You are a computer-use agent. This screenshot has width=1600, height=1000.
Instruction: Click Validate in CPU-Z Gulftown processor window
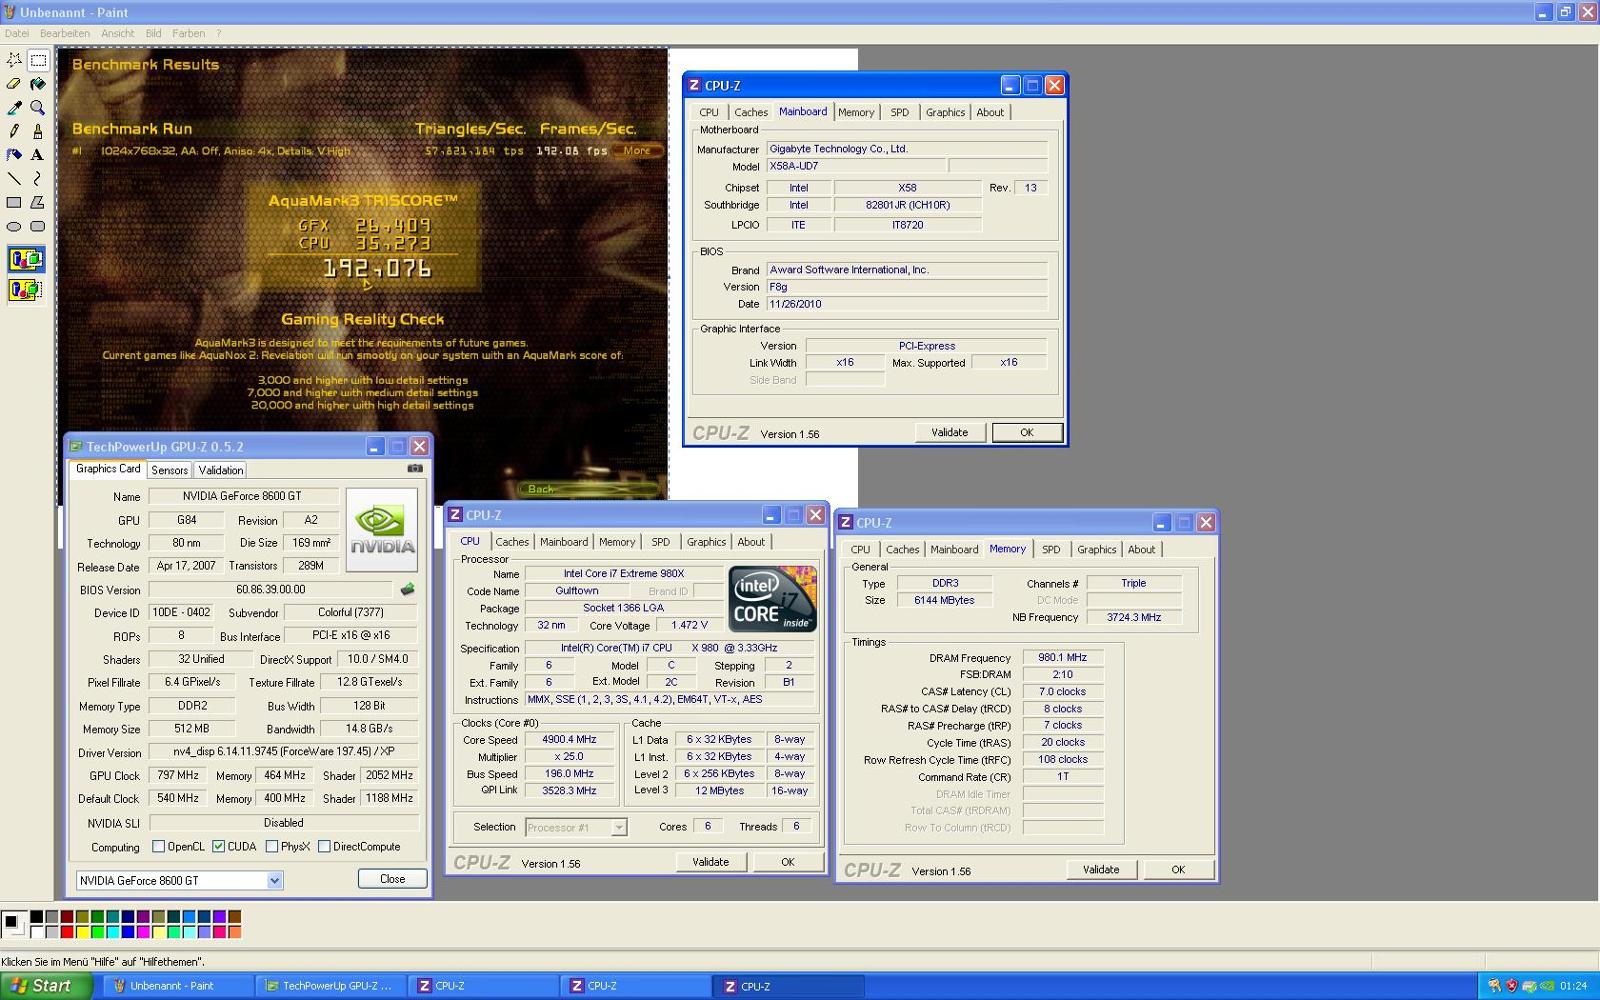(711, 862)
